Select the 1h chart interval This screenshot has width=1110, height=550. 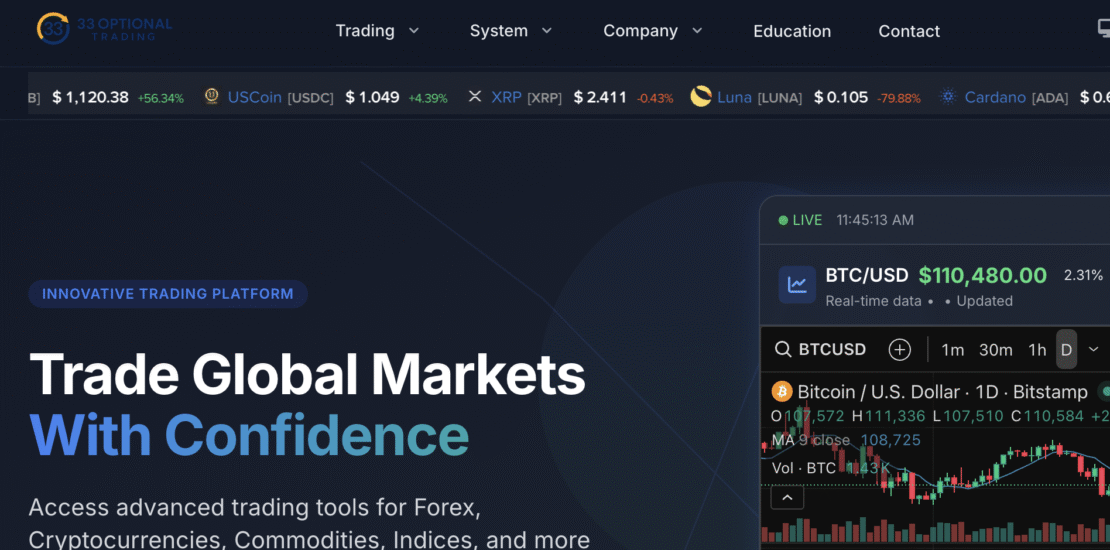(1037, 350)
